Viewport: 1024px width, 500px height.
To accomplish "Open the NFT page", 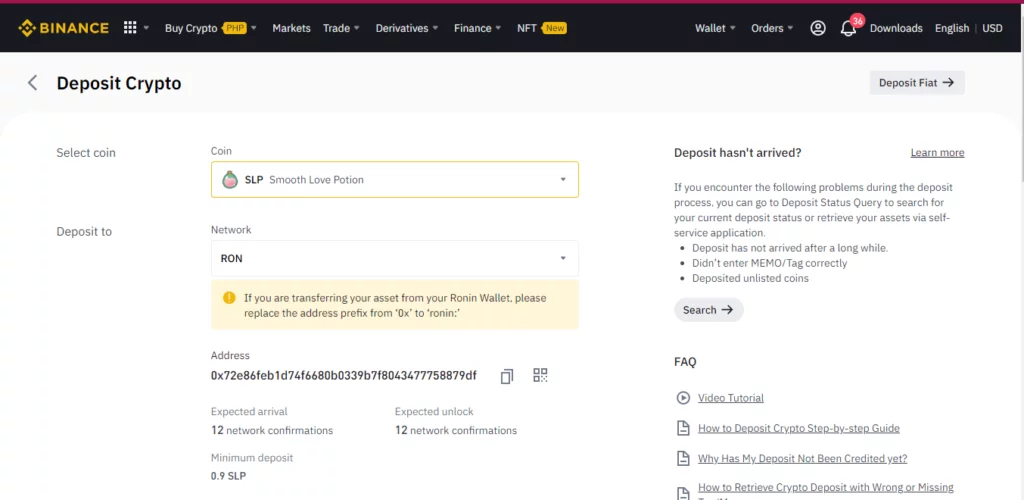I will 526,28.
